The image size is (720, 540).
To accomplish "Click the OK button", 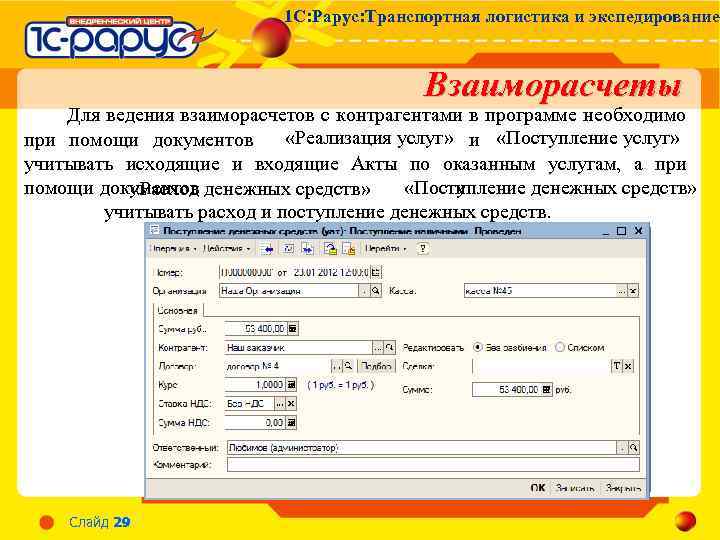I will click(x=538, y=488).
